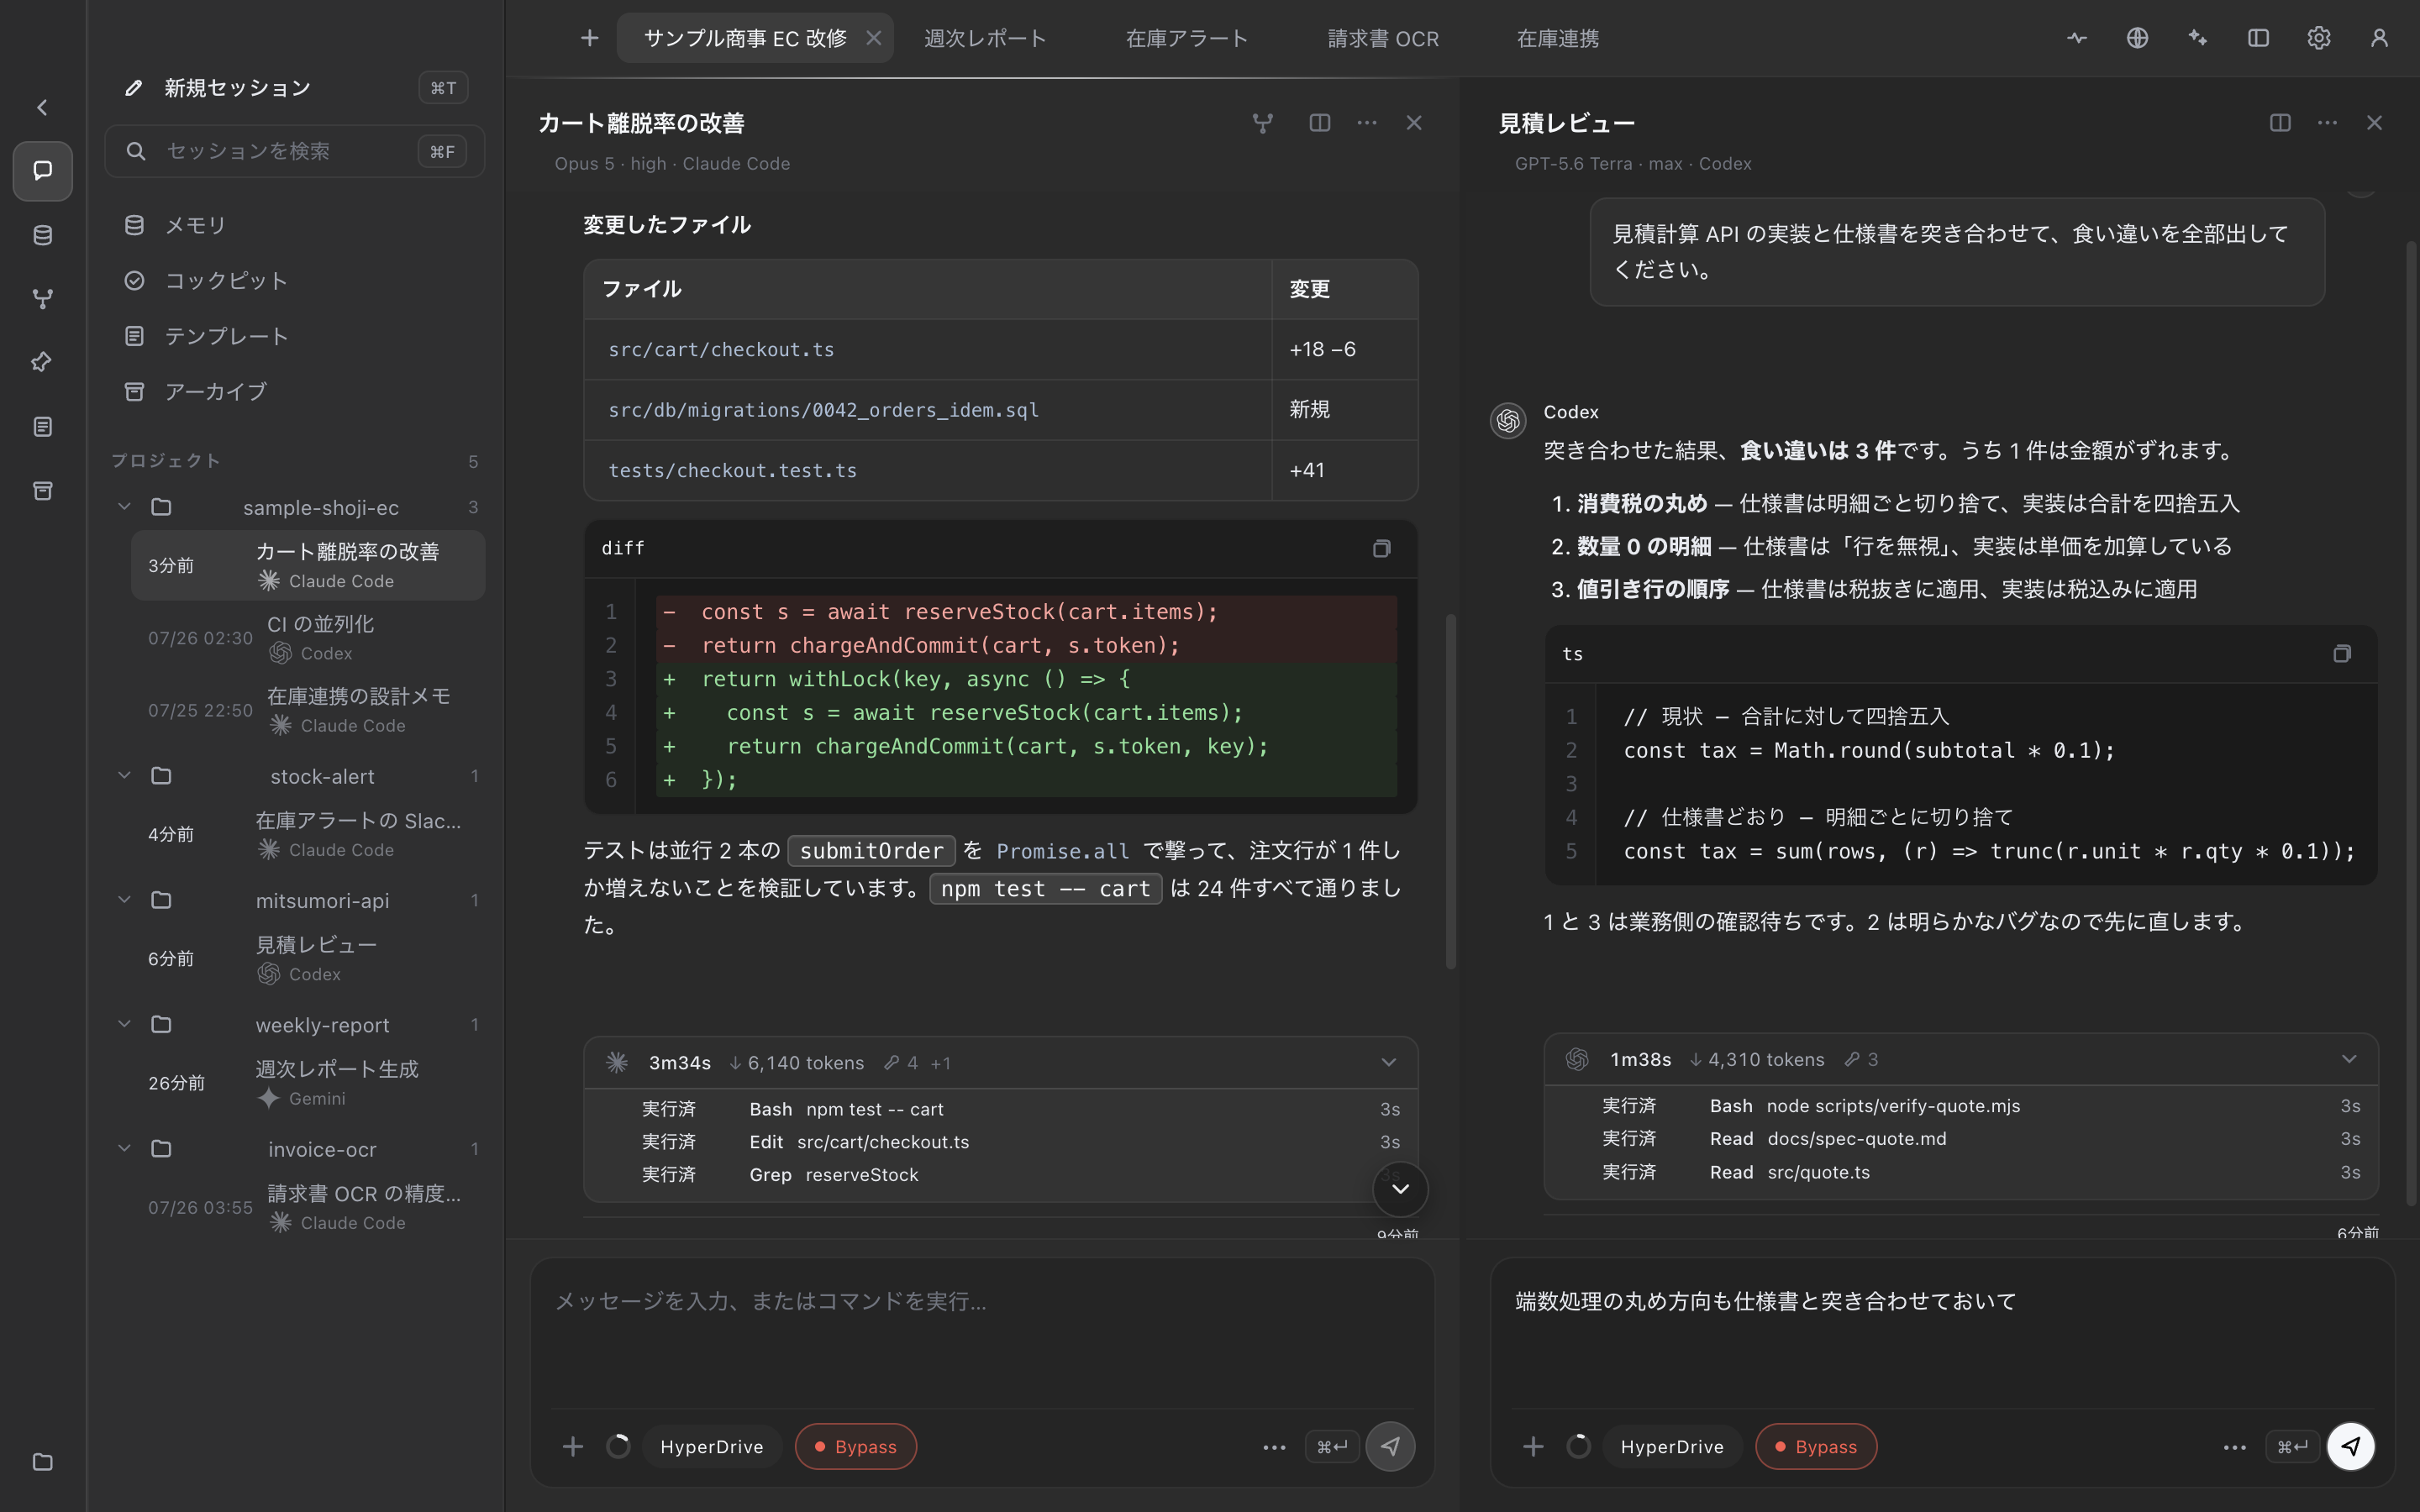Close the カート離脱率の改善 pane
This screenshot has width=2420, height=1512.
coord(1414,123)
